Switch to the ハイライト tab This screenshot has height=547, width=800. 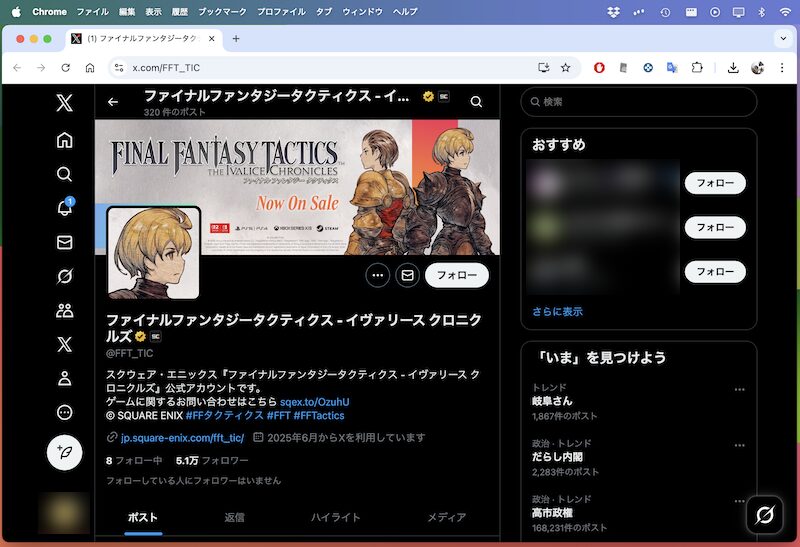(x=335, y=517)
